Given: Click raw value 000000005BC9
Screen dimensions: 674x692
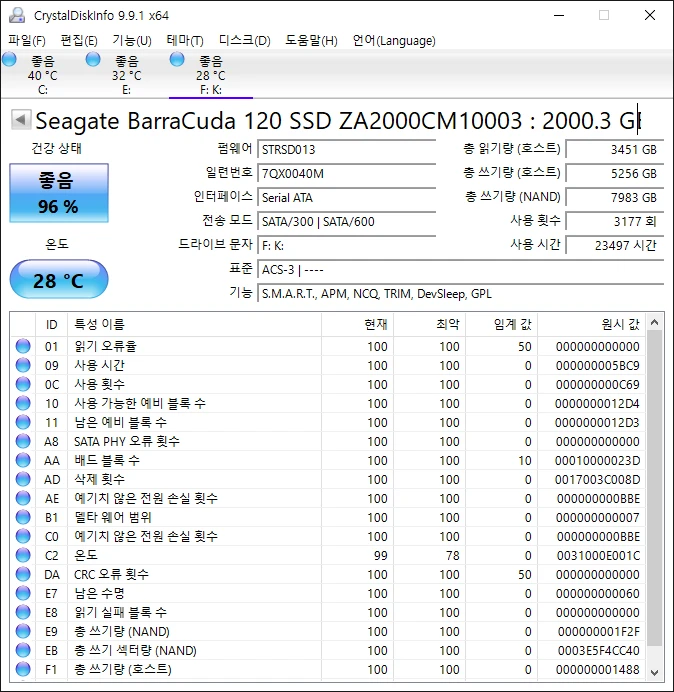Looking at the screenshot, I should point(598,366).
